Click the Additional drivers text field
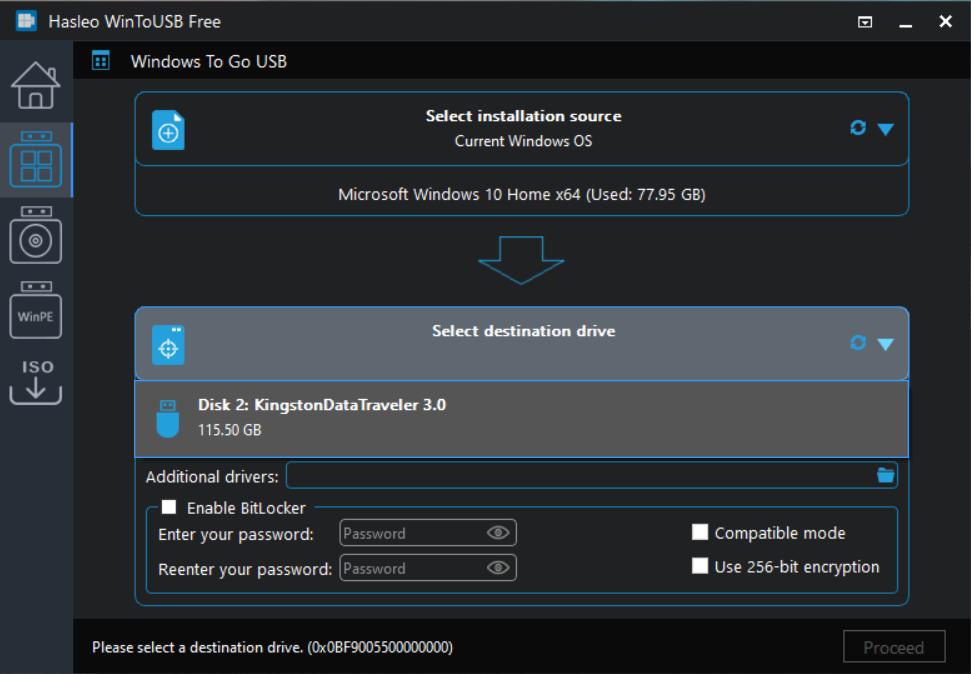The width and height of the screenshot is (971, 674). click(x=580, y=475)
